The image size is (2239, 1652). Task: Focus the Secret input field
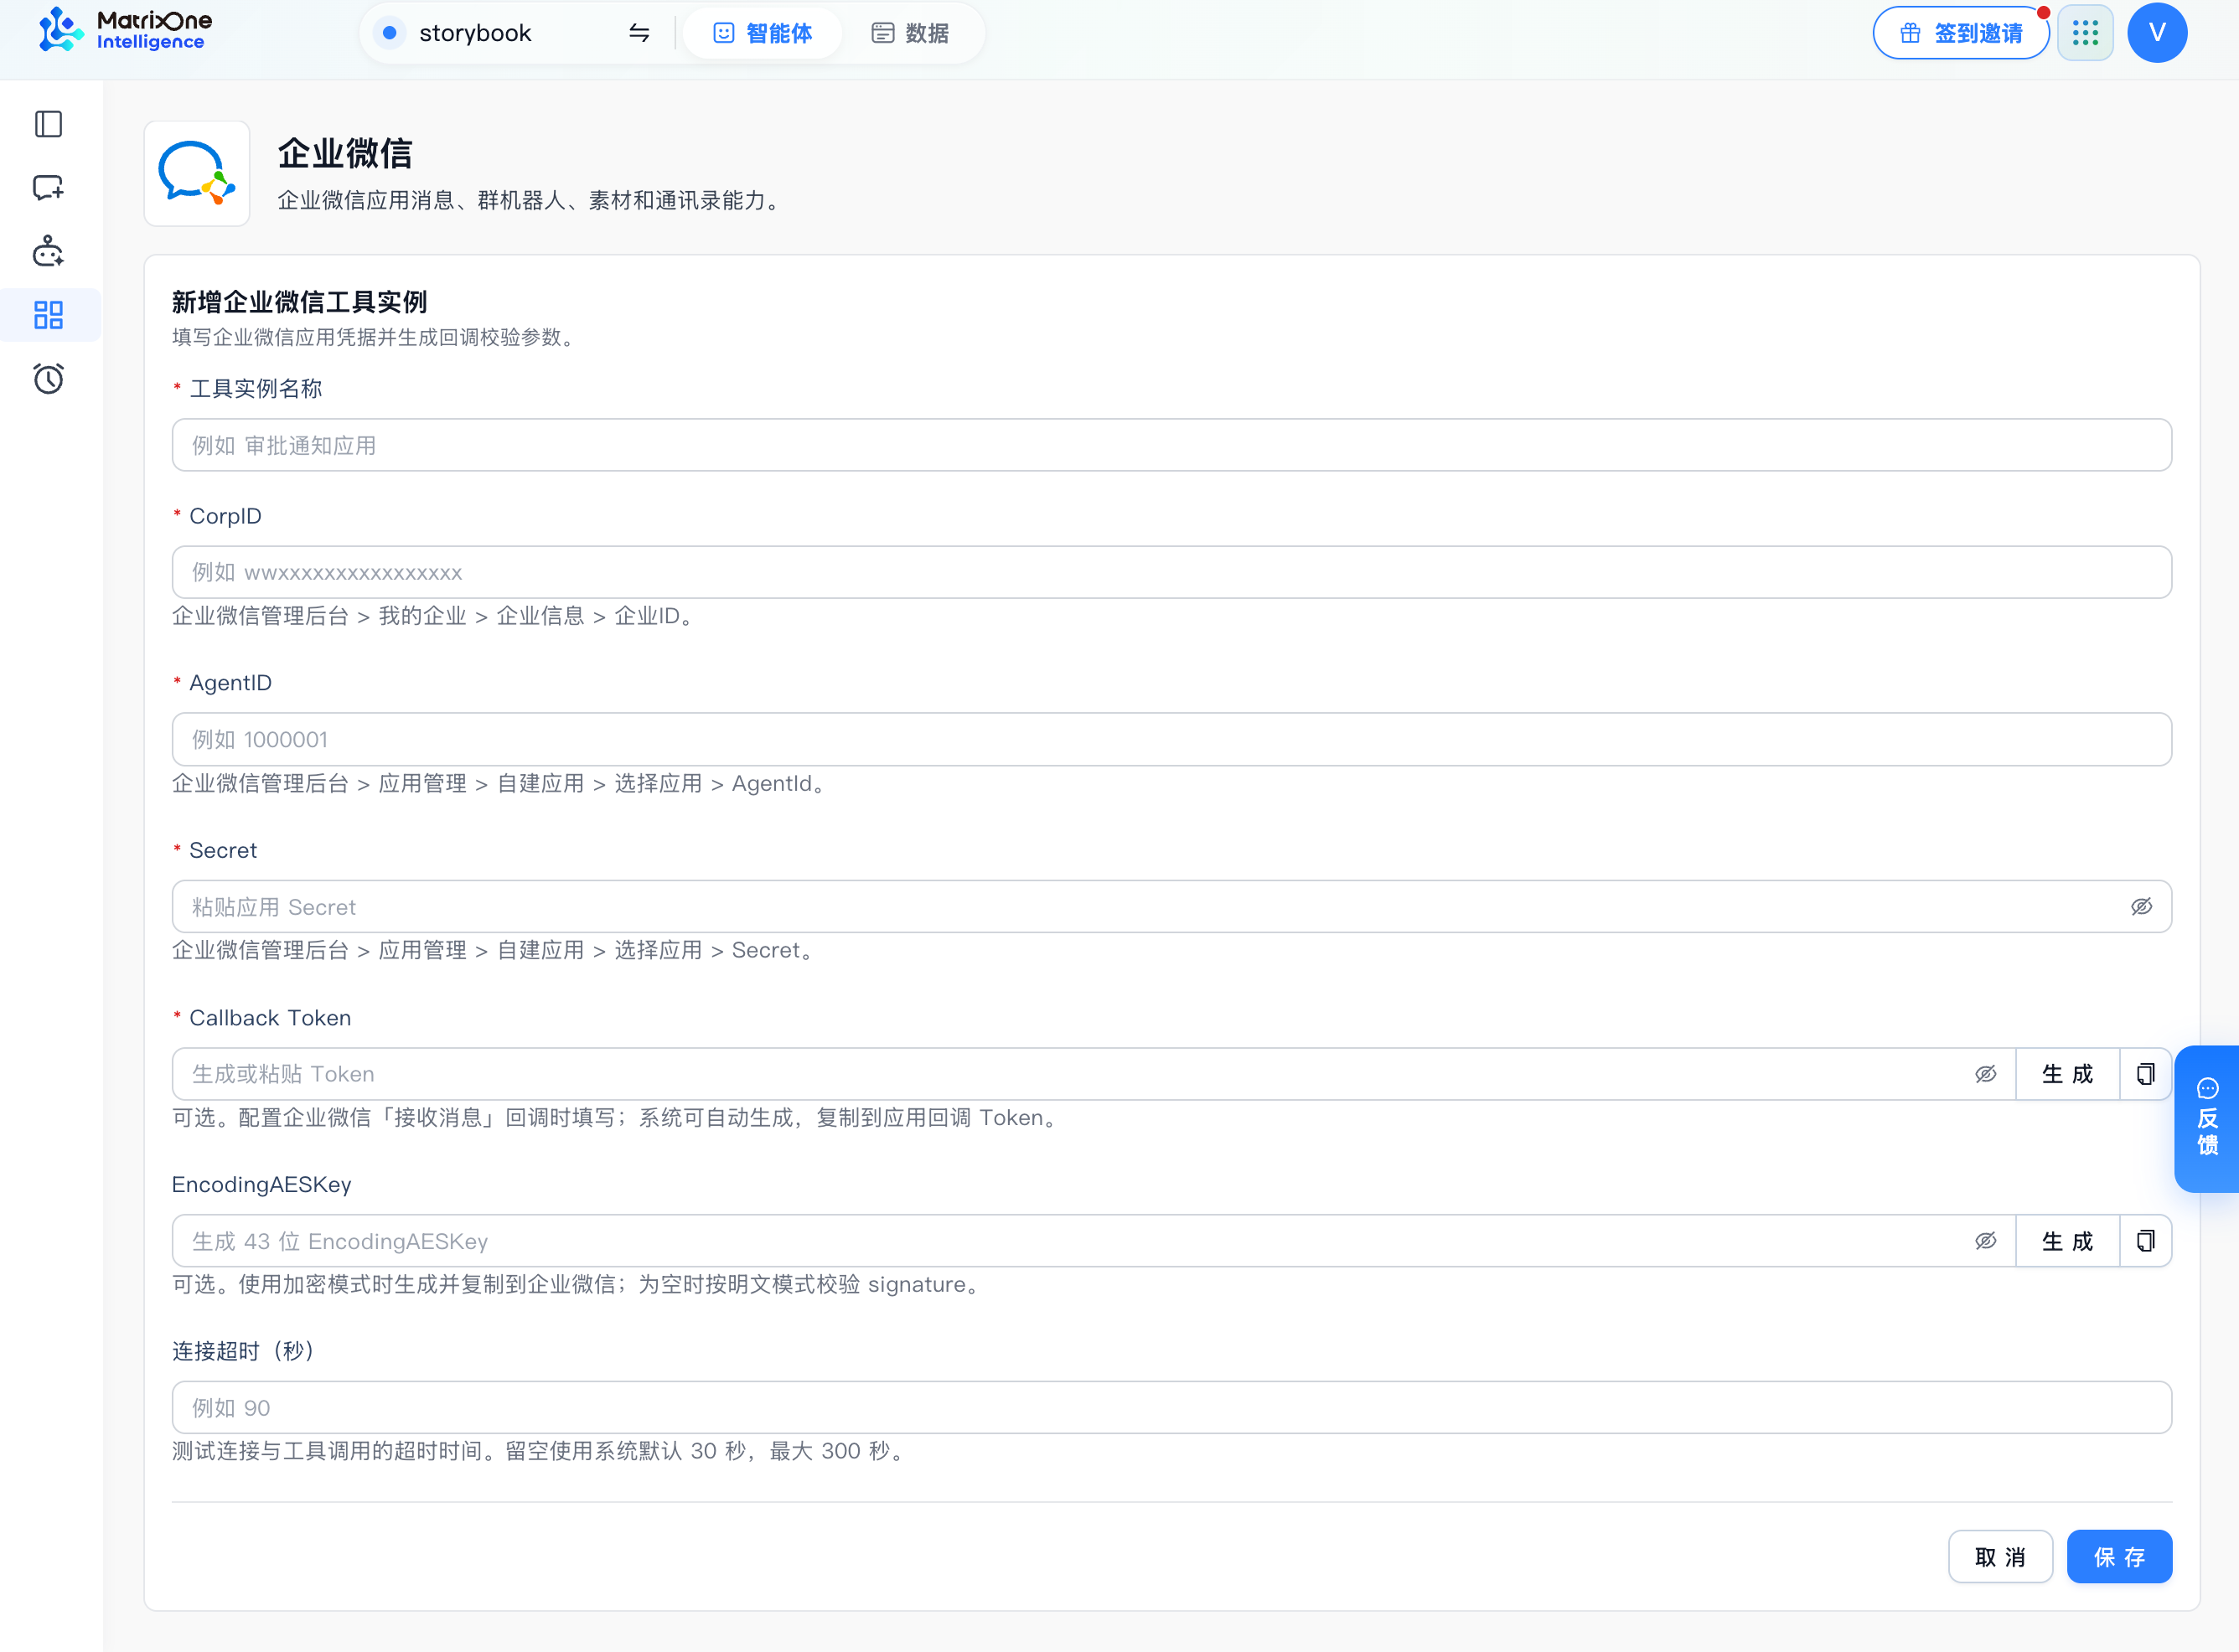(1171, 907)
